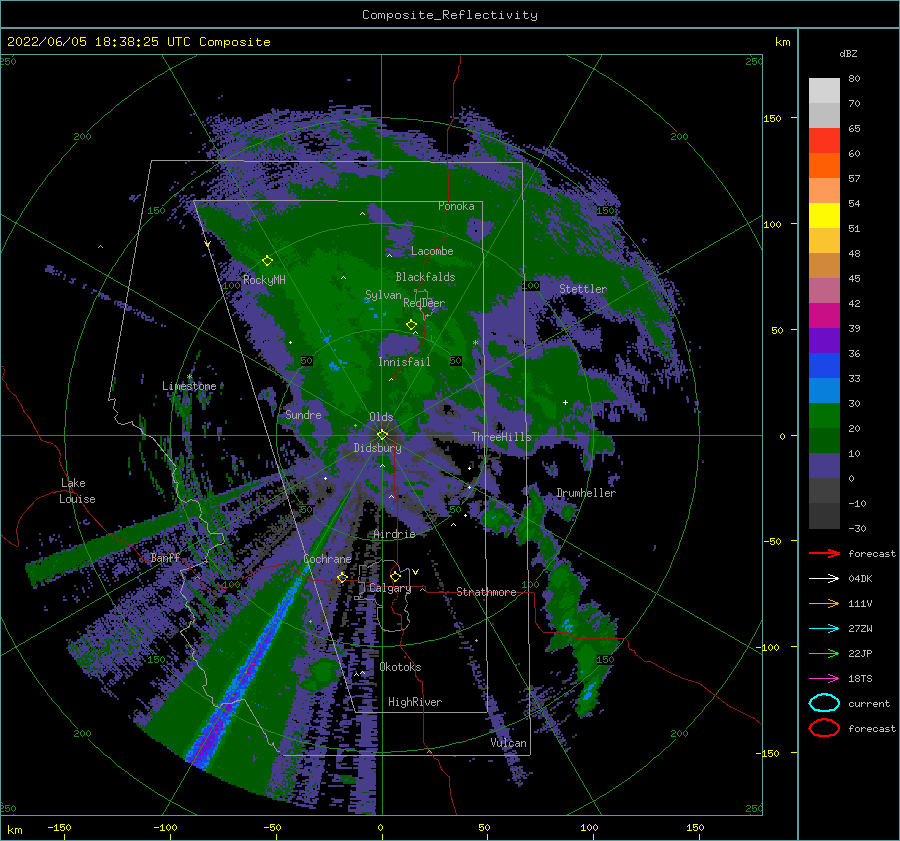900x841 pixels.
Task: Click the Lacombe city label
Action: click(432, 251)
